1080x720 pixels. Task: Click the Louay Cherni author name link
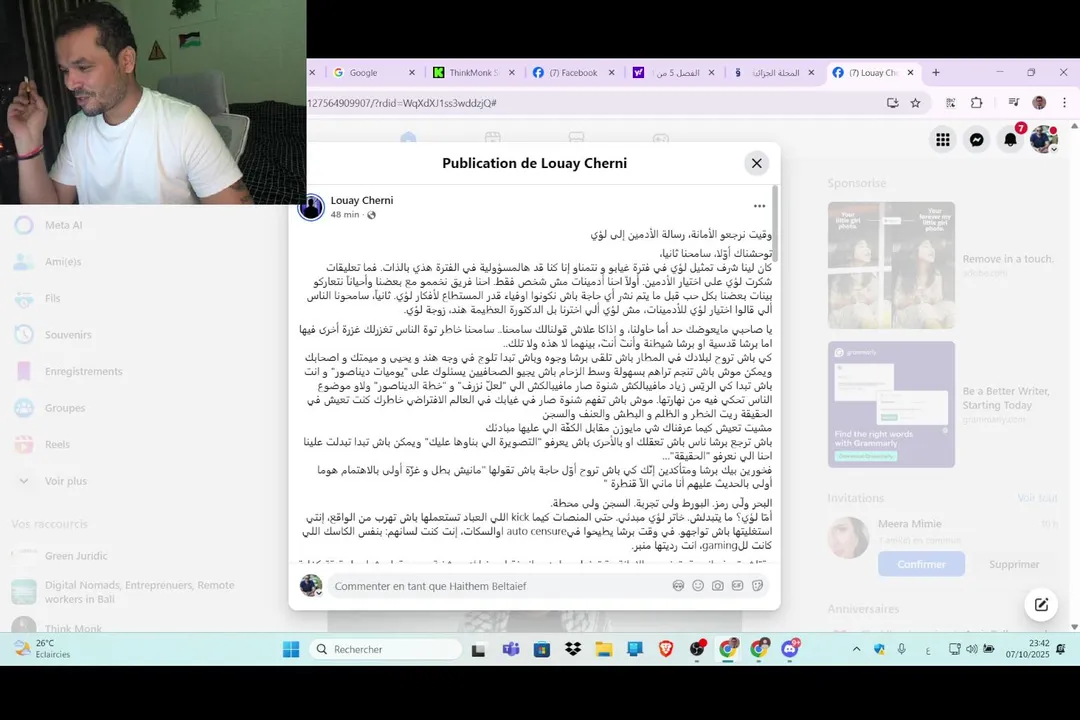point(362,200)
